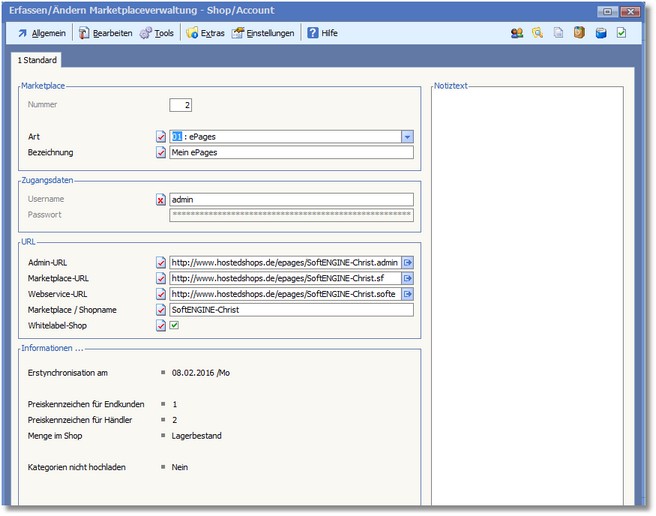The height and width of the screenshot is (516, 656).
Task: Open Webservice-URL with its arrow button
Action: point(407,294)
